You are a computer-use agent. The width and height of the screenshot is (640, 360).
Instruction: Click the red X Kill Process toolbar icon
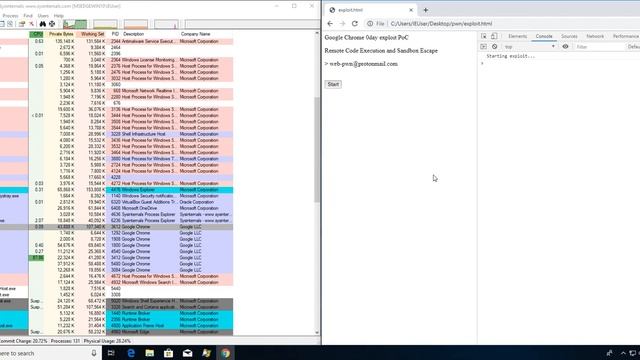tap(31, 24)
